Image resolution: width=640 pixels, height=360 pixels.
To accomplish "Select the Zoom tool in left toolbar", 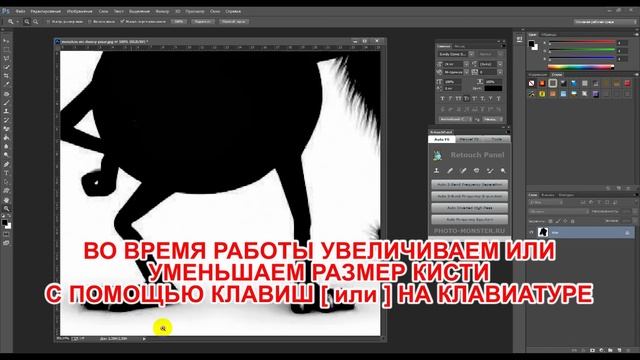I will click(6, 209).
